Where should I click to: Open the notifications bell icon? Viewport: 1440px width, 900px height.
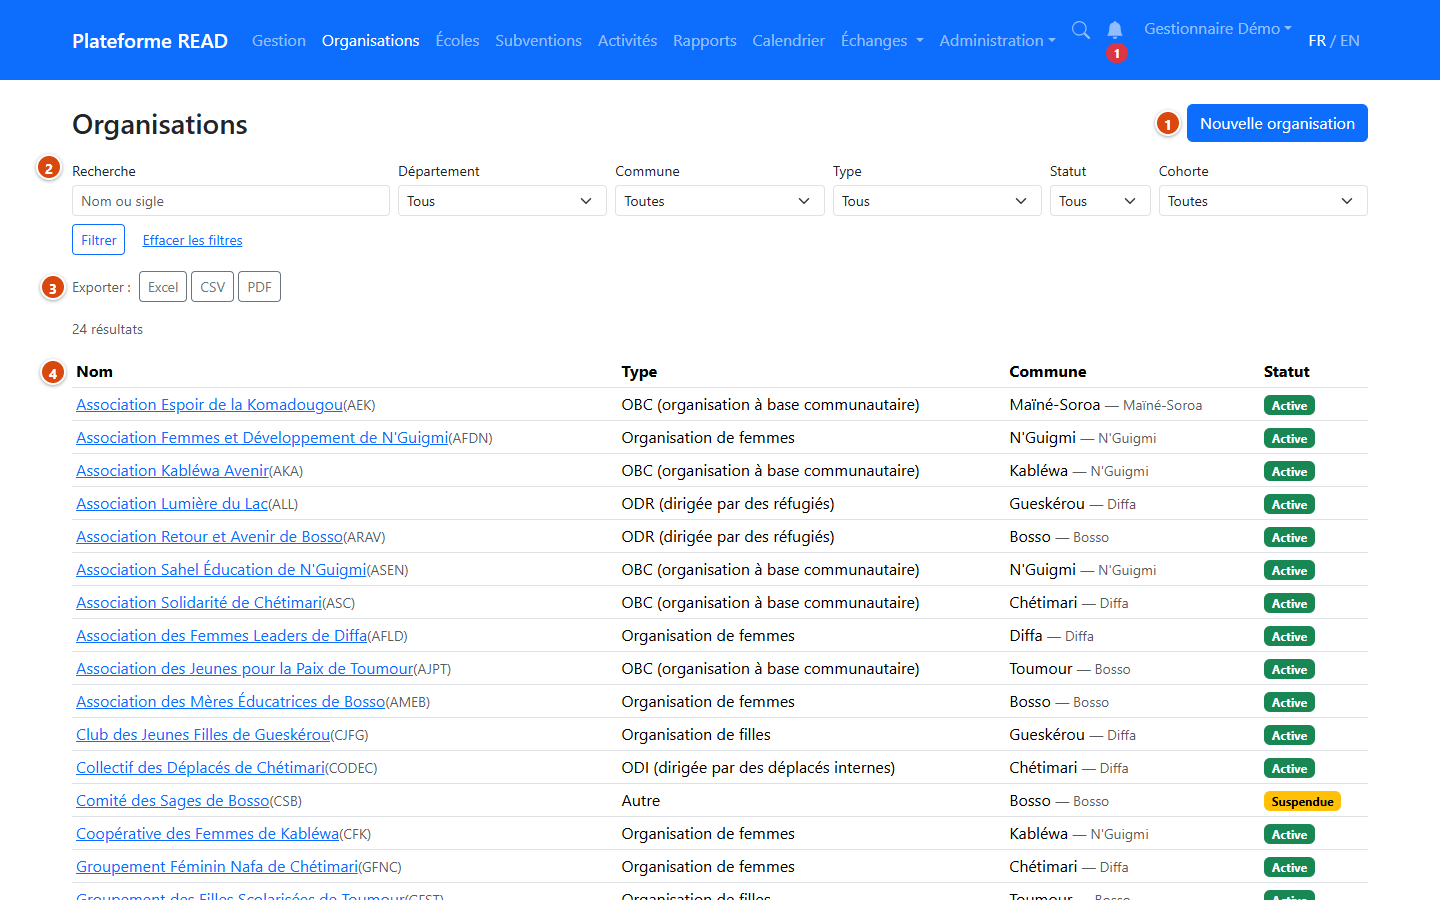click(x=1115, y=30)
